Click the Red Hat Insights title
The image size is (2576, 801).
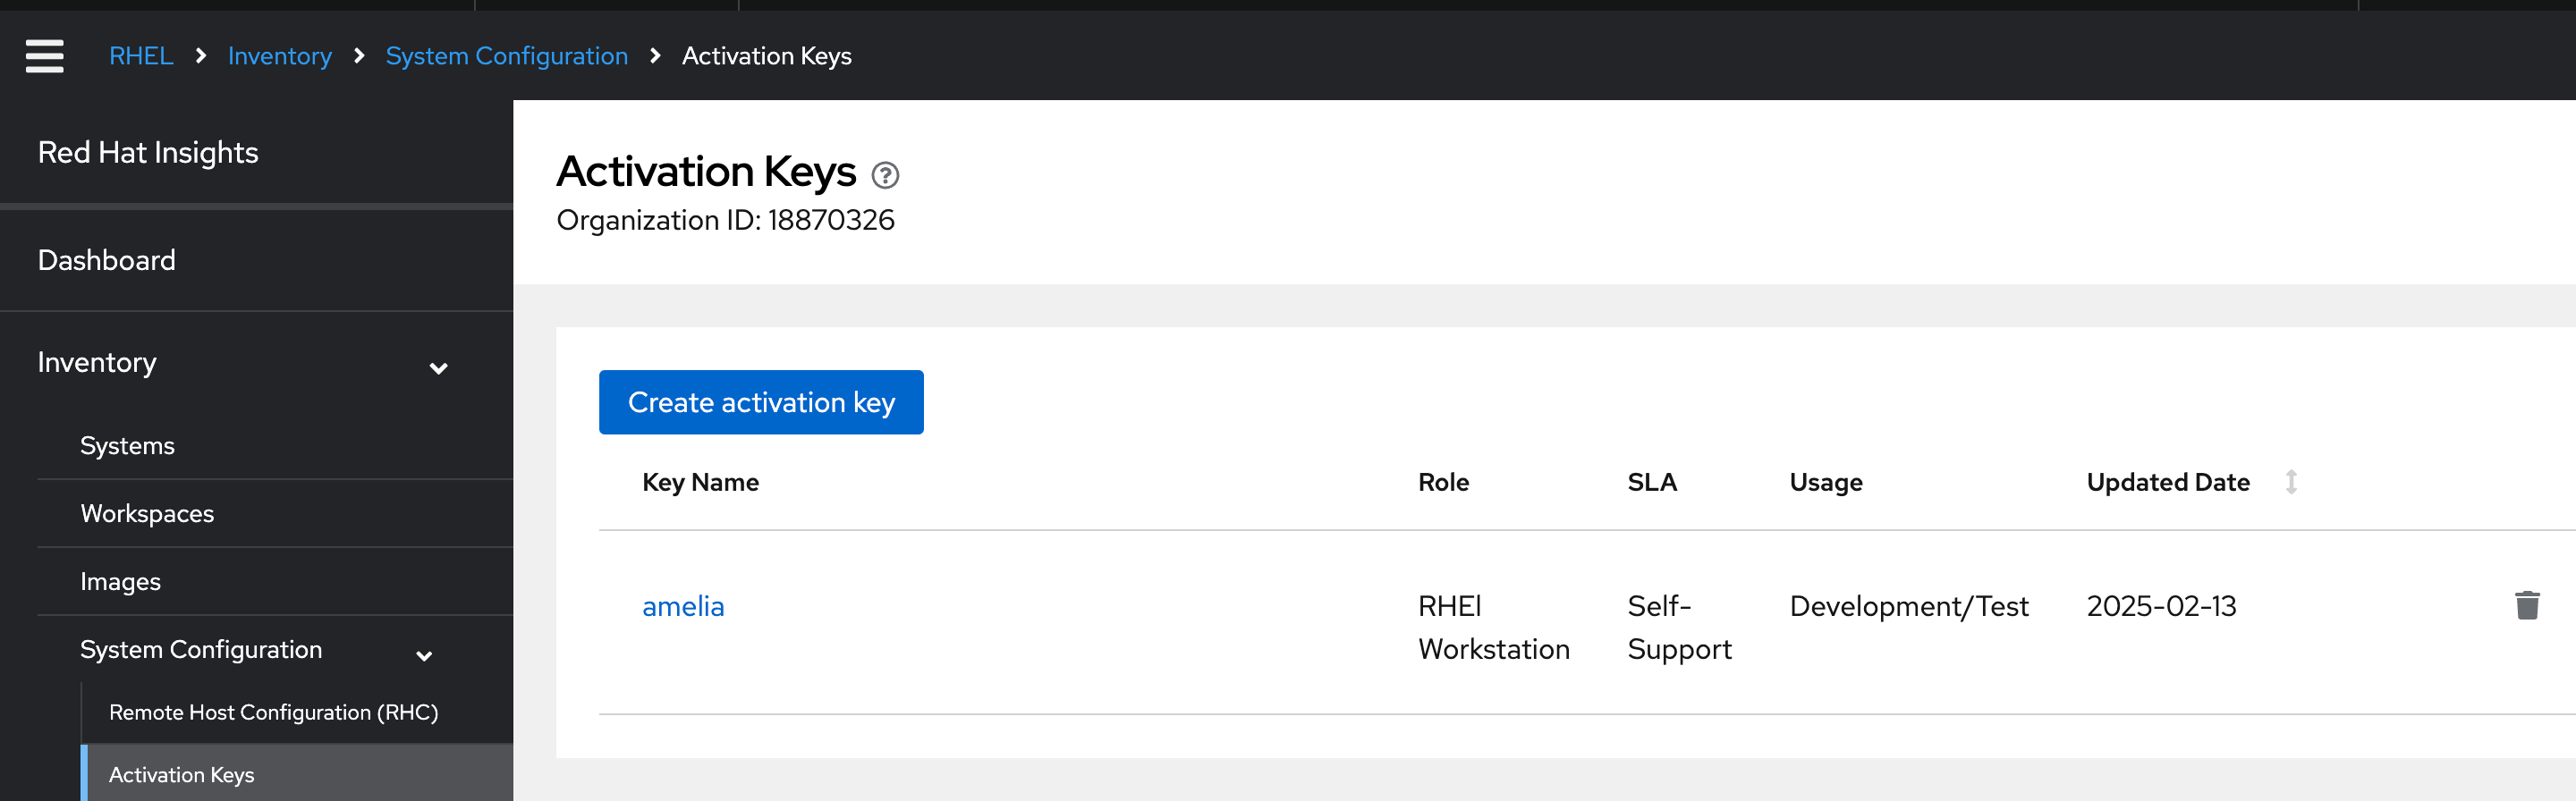(148, 152)
